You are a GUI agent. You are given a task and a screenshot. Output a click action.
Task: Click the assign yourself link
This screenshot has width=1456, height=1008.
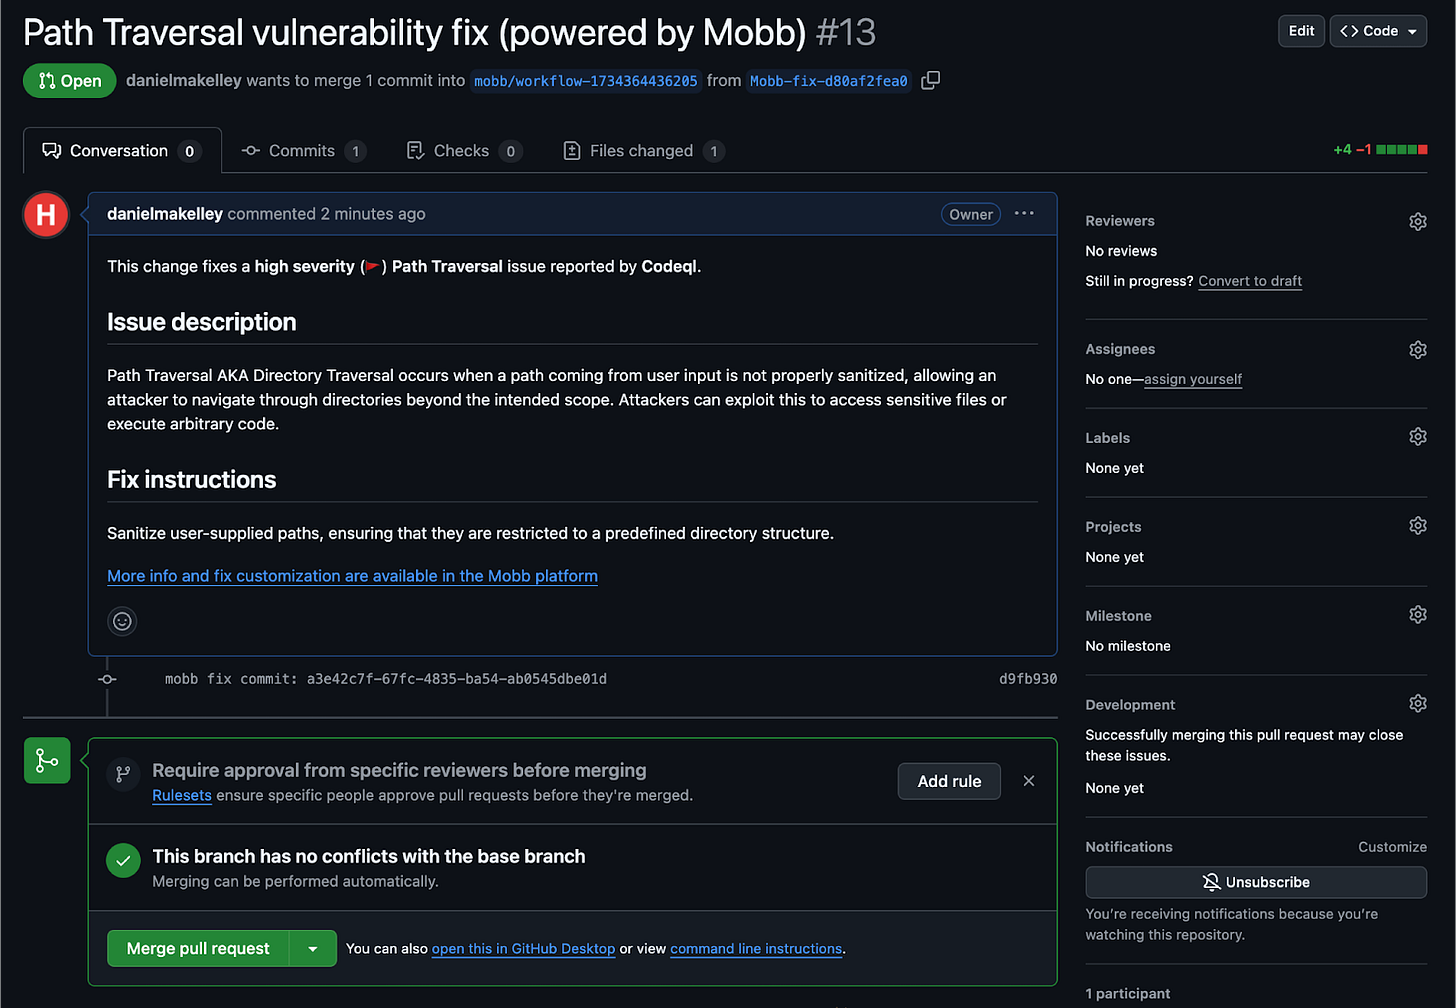point(1193,379)
